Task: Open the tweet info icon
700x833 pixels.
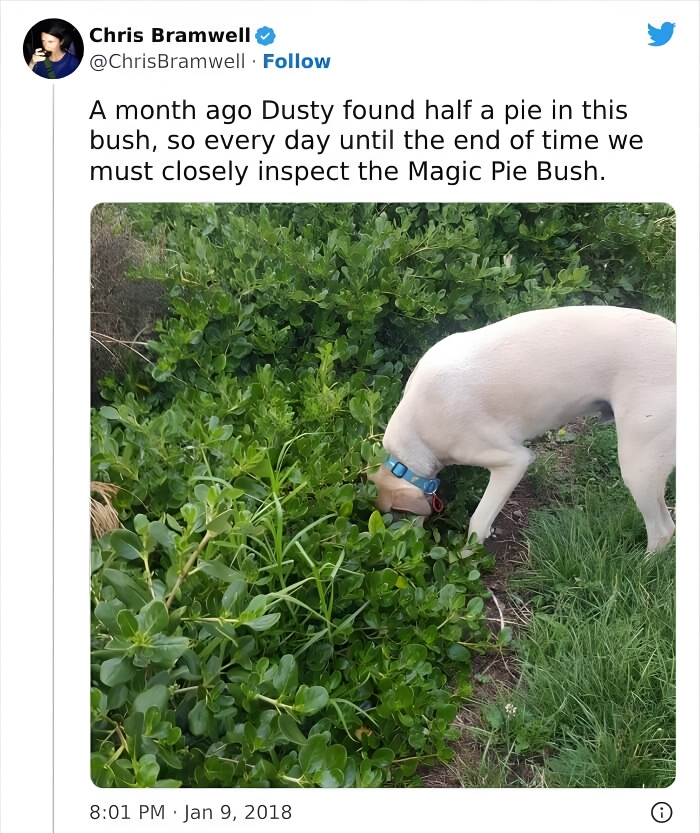Action: pos(661,812)
